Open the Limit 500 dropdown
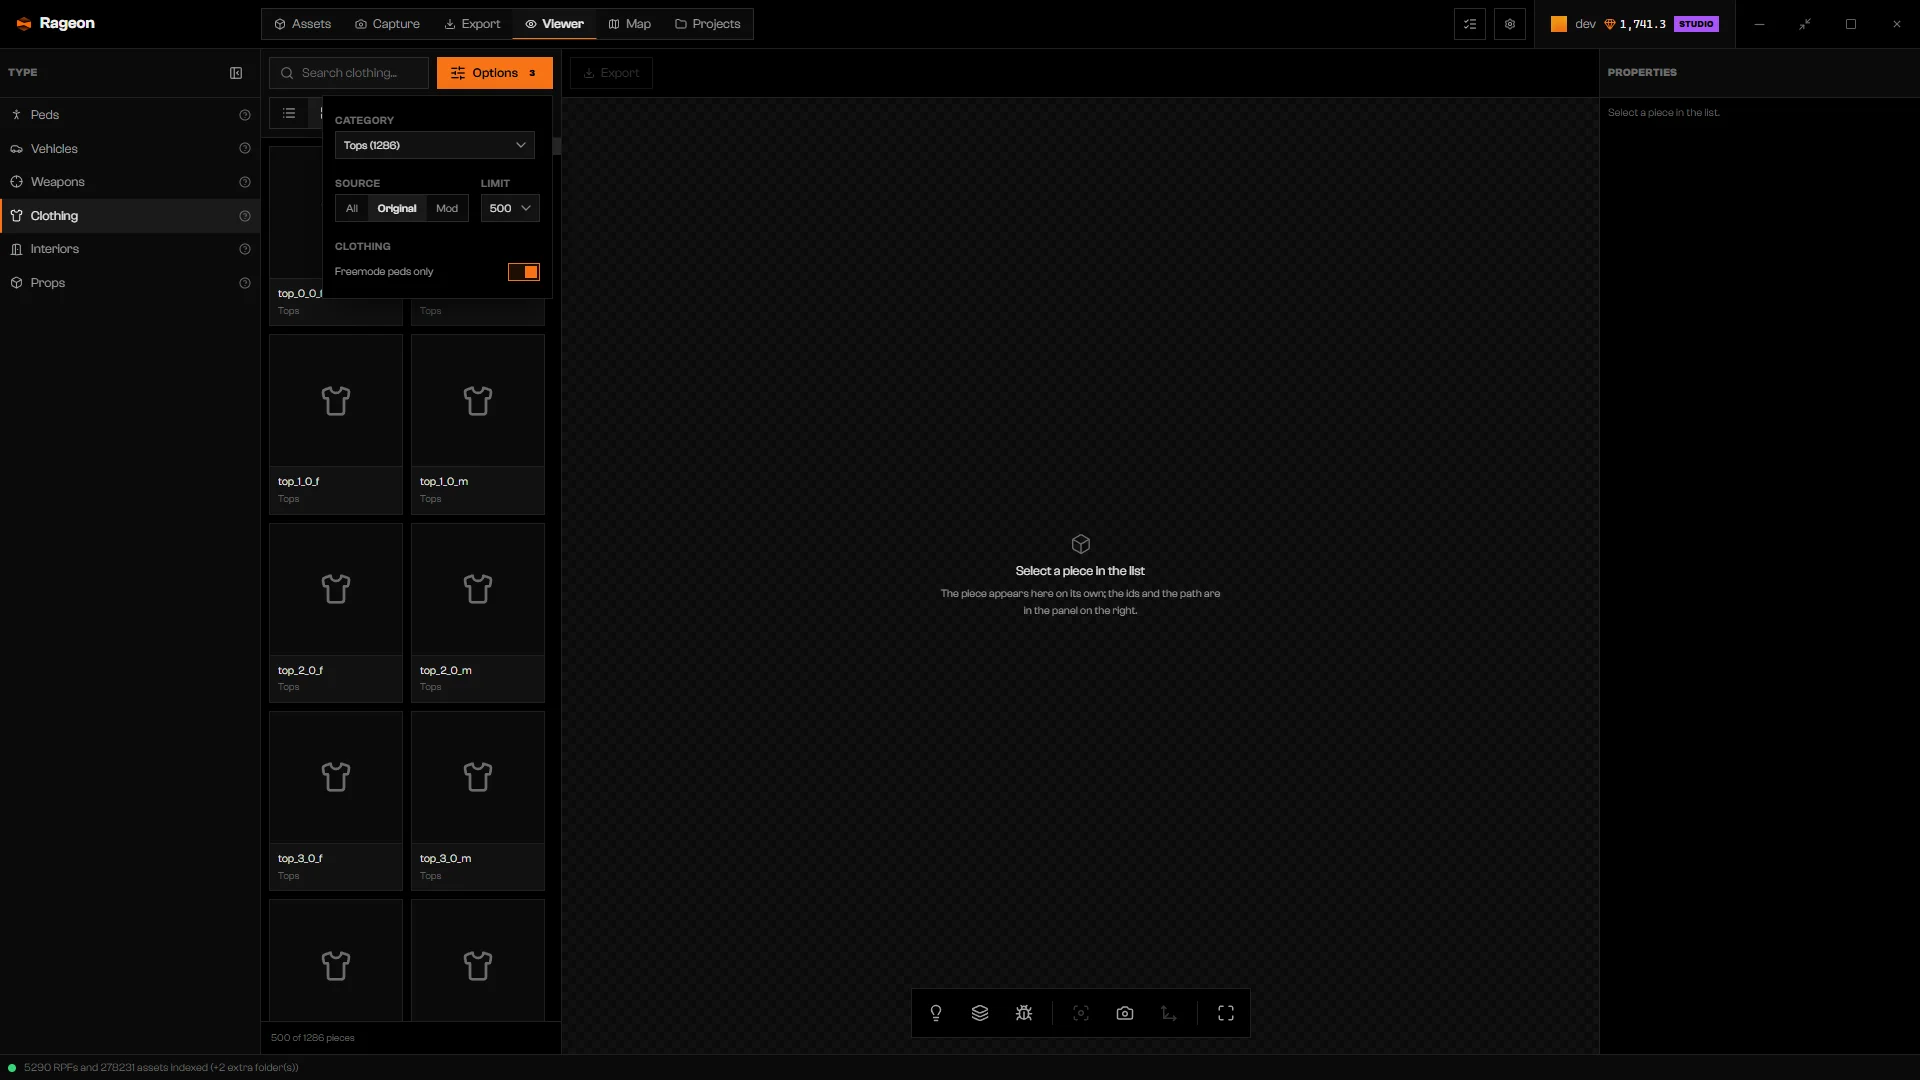The image size is (1920, 1080). (510, 208)
